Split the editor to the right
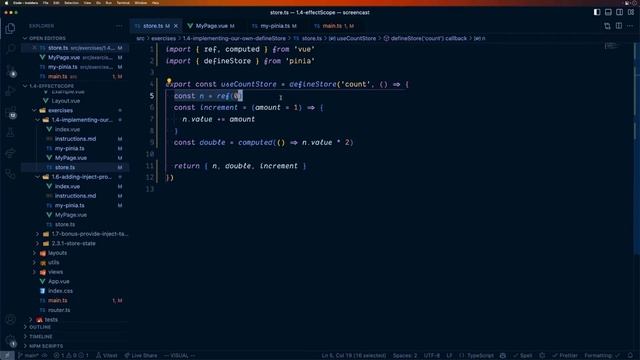Viewport: 640px width, 360px height. 619,26
